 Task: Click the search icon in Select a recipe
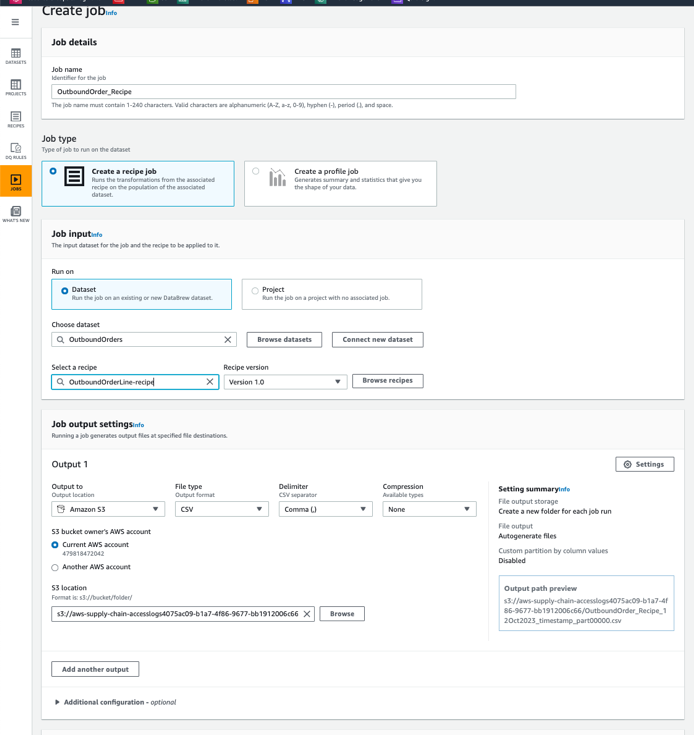[60, 382]
